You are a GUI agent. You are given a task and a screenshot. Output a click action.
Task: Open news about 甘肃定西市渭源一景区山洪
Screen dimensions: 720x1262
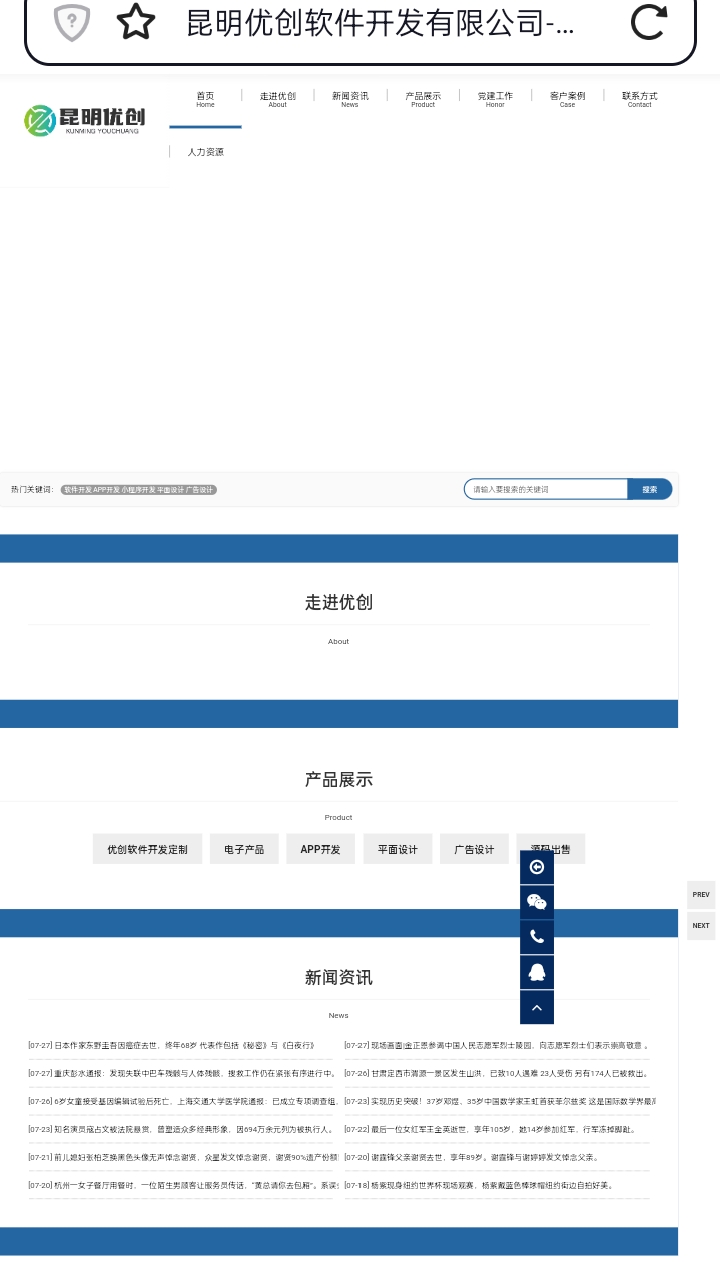497,1073
